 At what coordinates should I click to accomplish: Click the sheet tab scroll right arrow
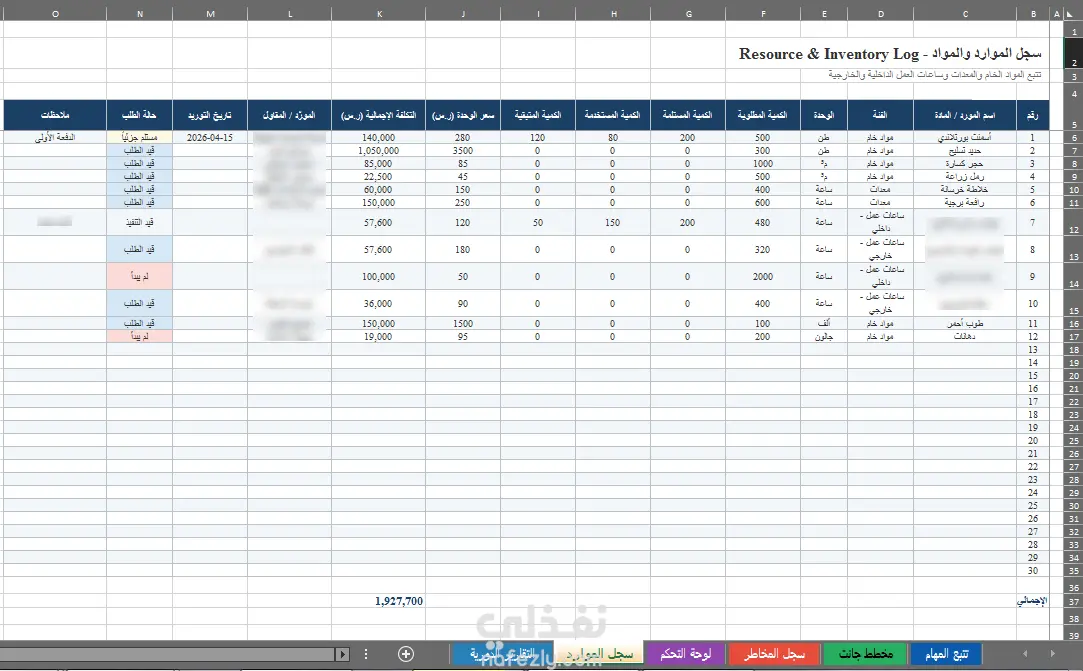click(1052, 654)
